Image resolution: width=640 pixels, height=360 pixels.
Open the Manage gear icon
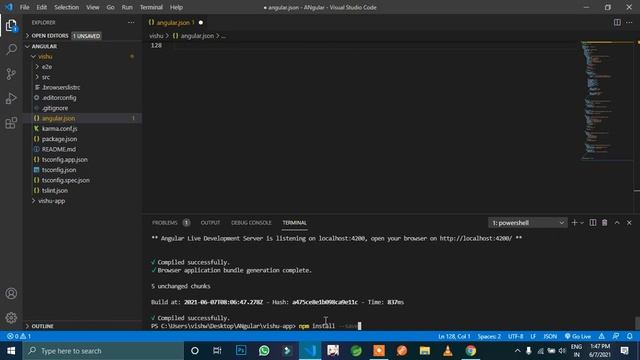pos(11,318)
